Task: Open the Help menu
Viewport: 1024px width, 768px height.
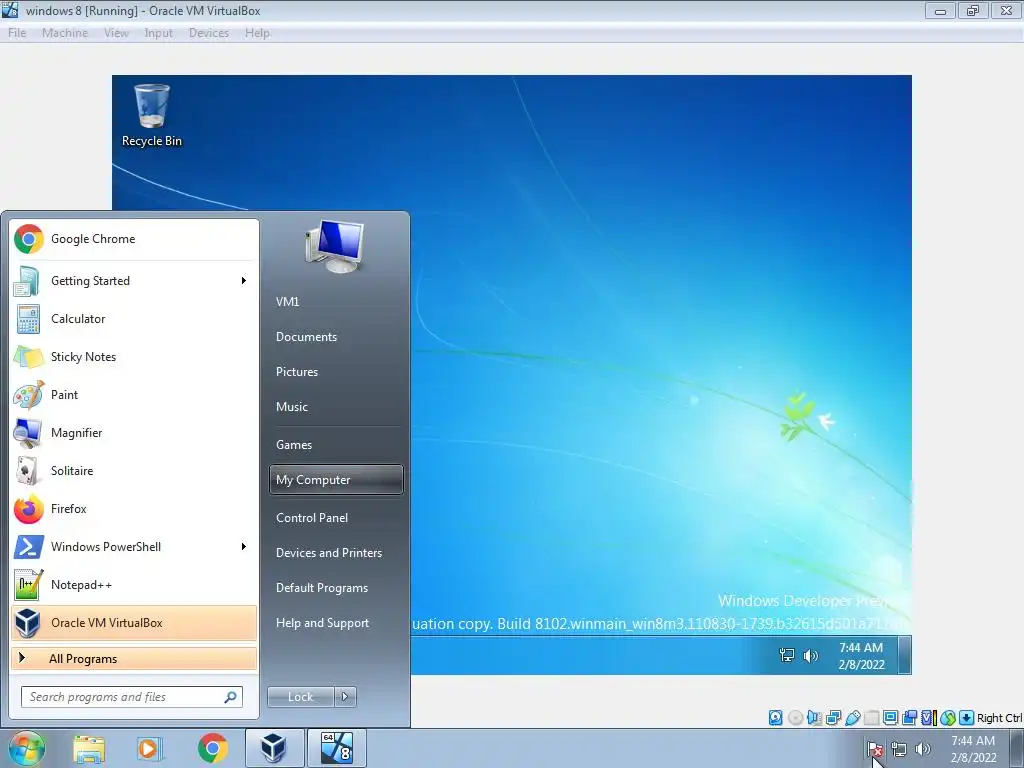Action: tap(257, 33)
